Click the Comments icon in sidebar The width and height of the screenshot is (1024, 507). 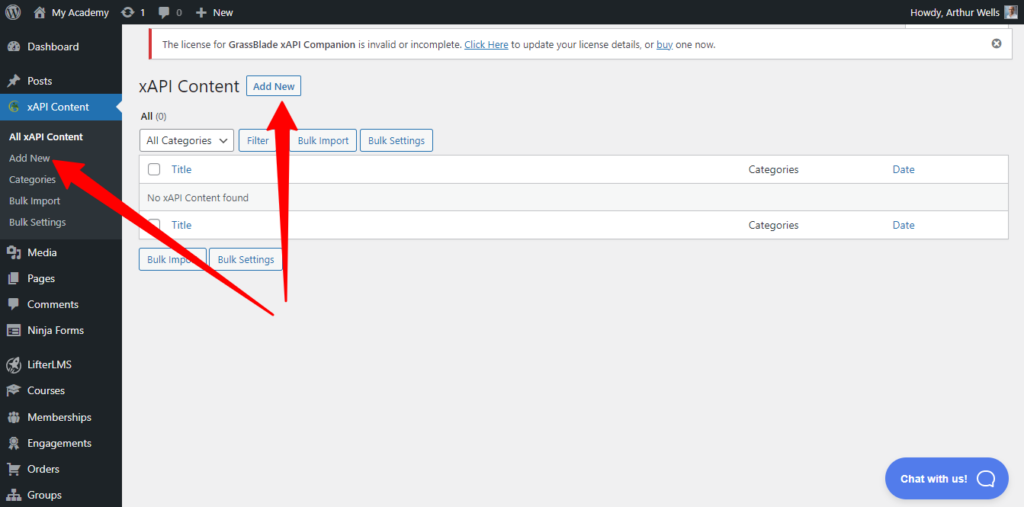tap(13, 304)
